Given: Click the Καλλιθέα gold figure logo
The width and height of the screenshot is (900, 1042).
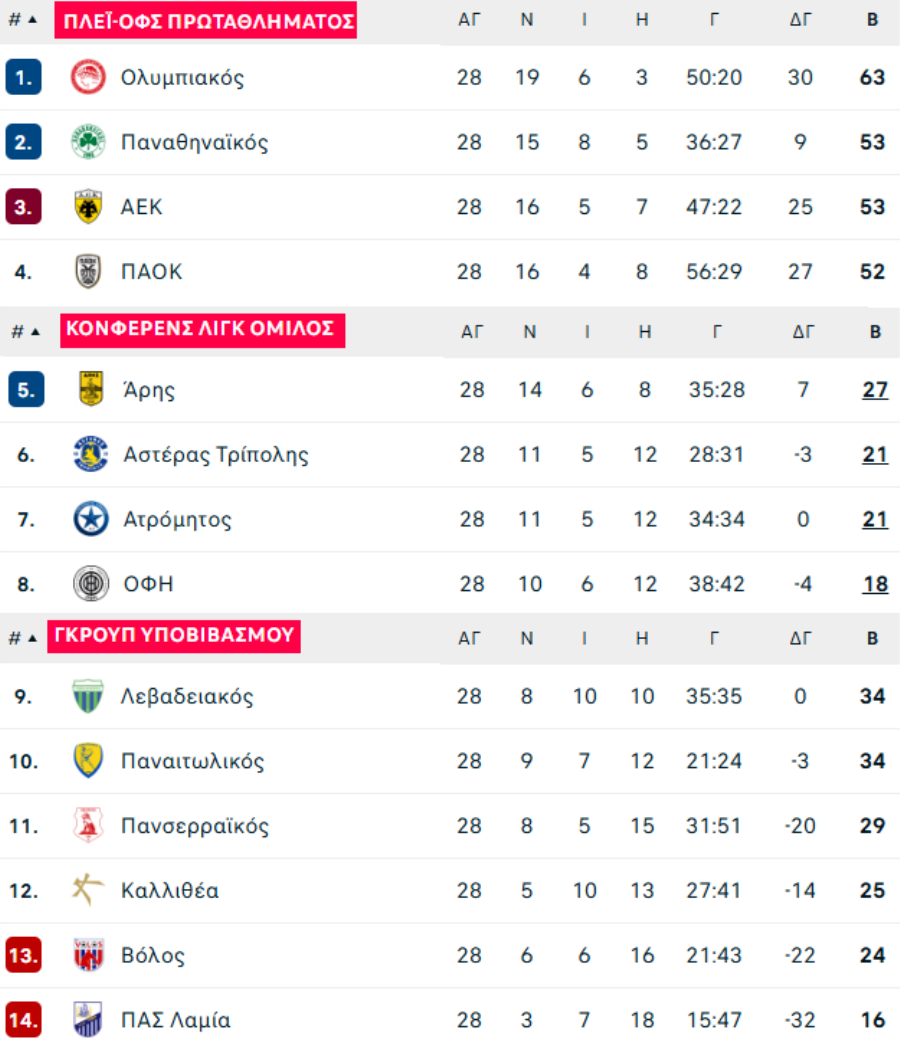Looking at the screenshot, I should click(88, 890).
